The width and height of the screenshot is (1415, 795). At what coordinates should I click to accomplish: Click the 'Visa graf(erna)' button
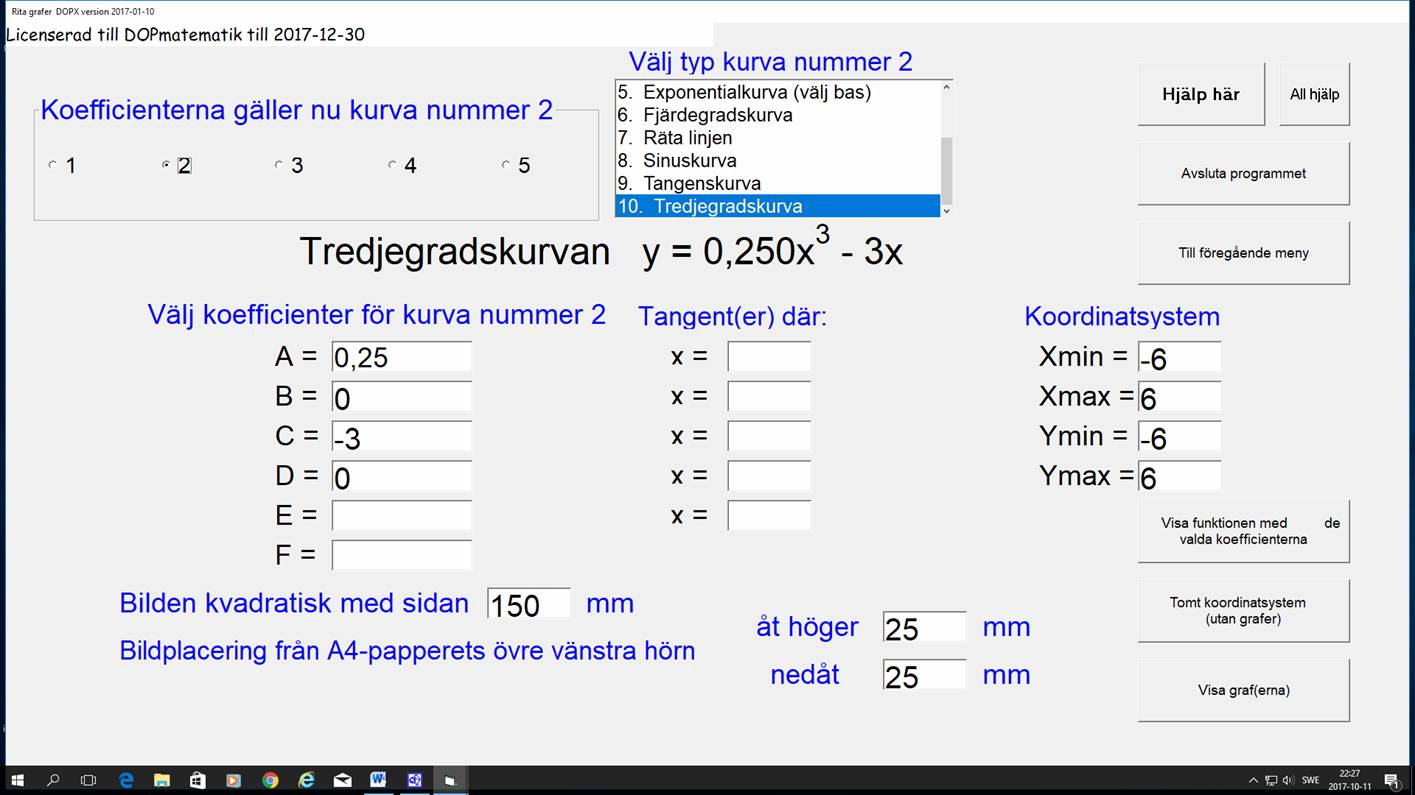click(1243, 690)
